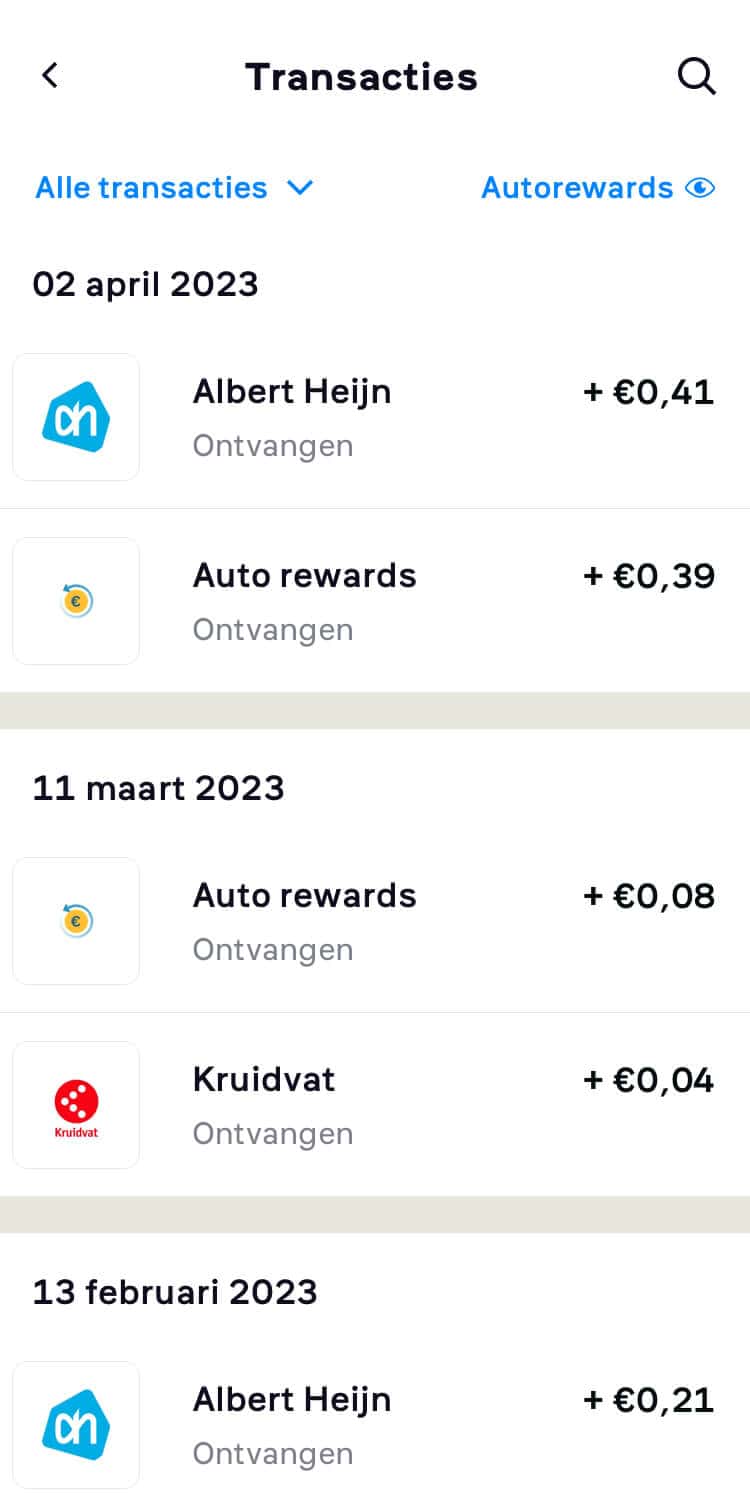Tap the back arrow icon
The width and height of the screenshot is (750, 1511).
(50, 76)
